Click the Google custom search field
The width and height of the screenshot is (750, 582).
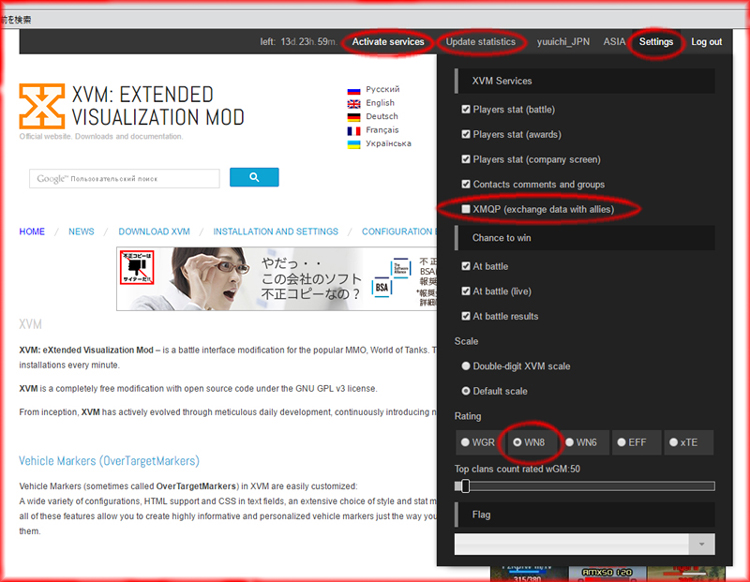(x=124, y=178)
